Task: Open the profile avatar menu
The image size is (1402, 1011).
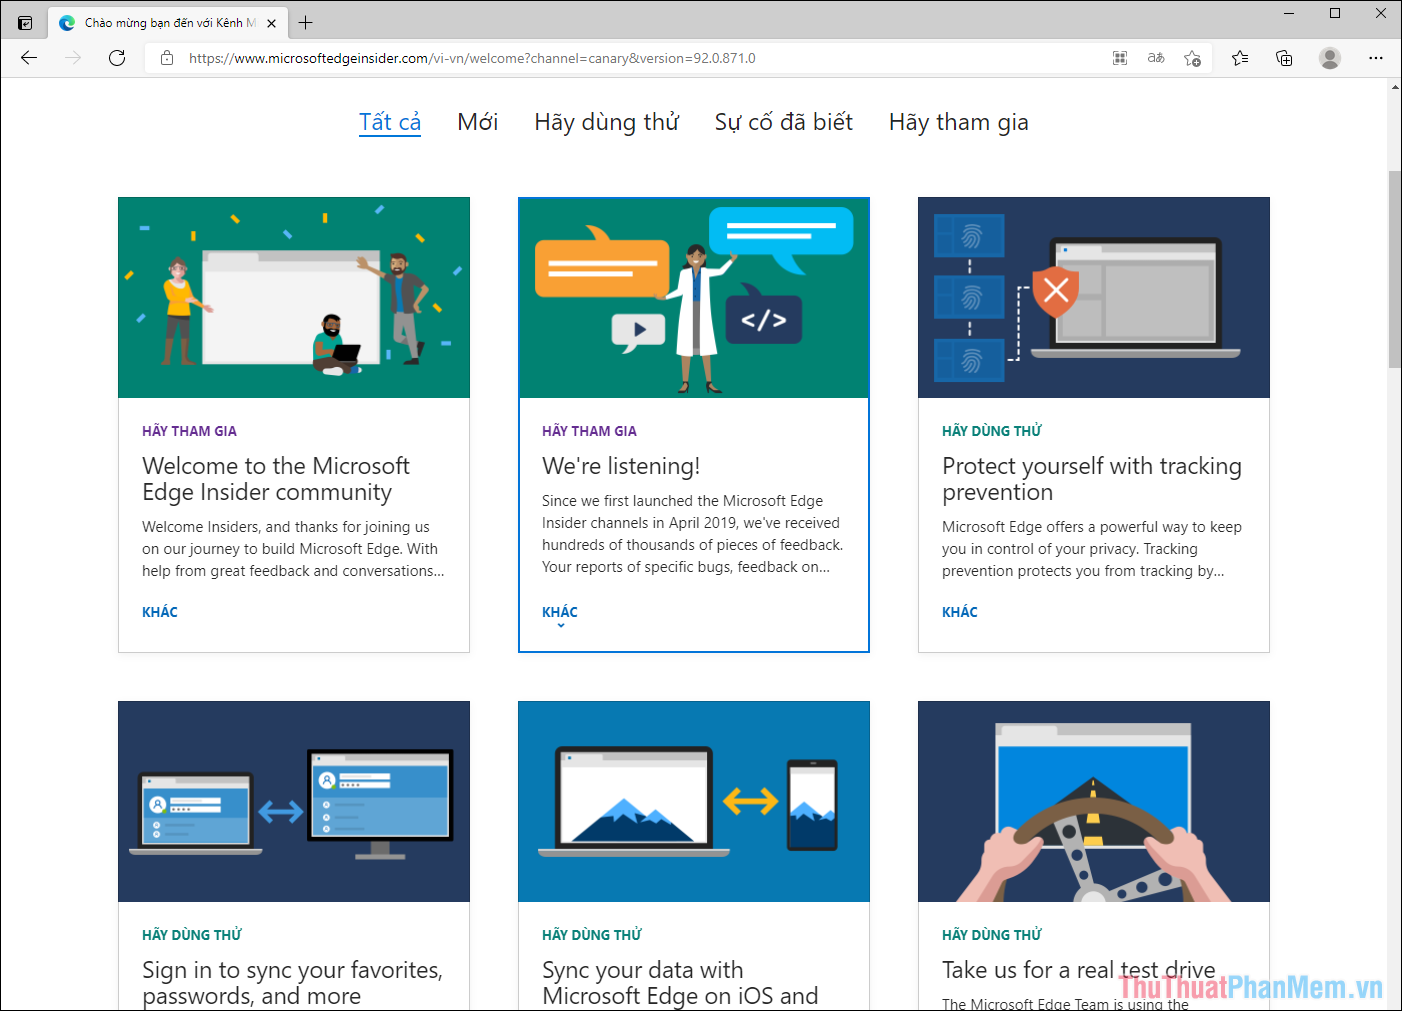Action: click(1329, 58)
